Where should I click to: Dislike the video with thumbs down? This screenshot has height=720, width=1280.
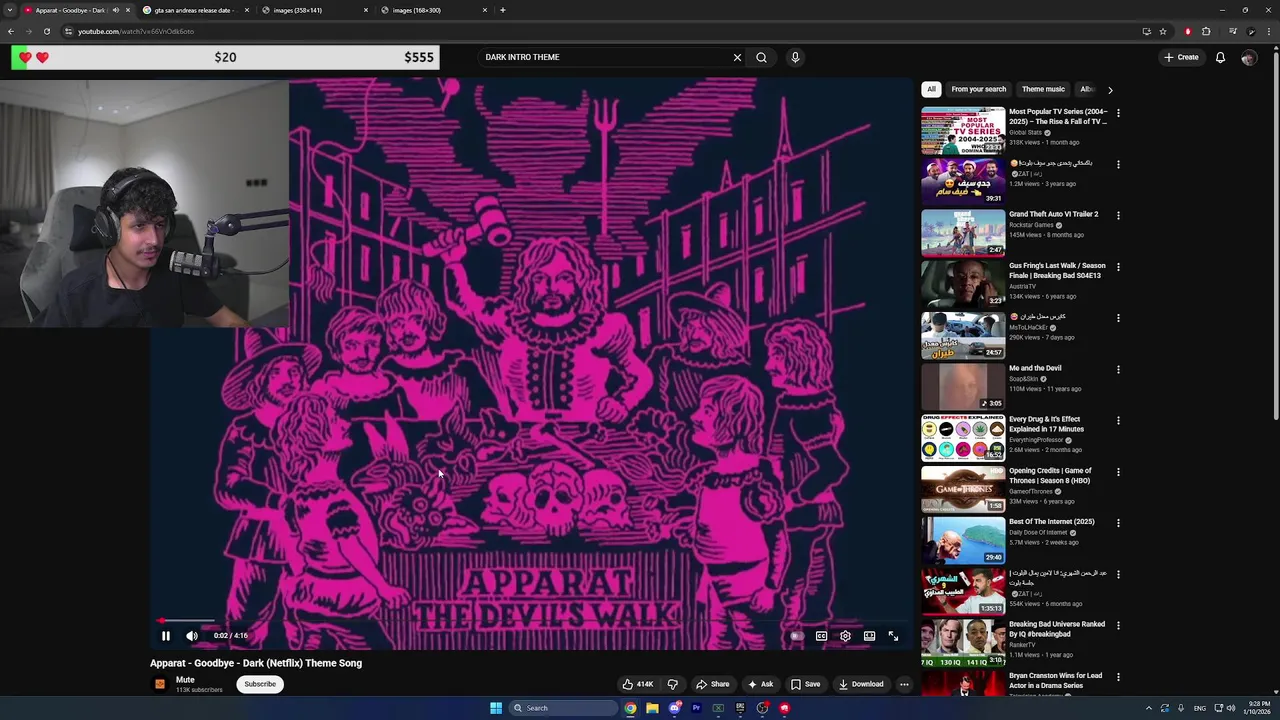coord(673,684)
